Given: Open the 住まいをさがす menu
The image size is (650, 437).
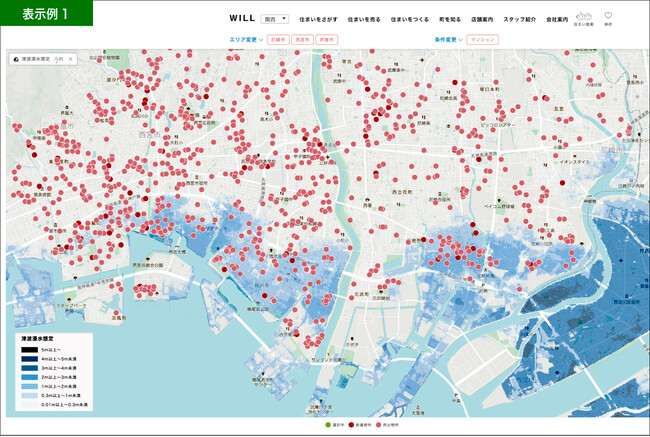Looking at the screenshot, I should click(x=318, y=19).
